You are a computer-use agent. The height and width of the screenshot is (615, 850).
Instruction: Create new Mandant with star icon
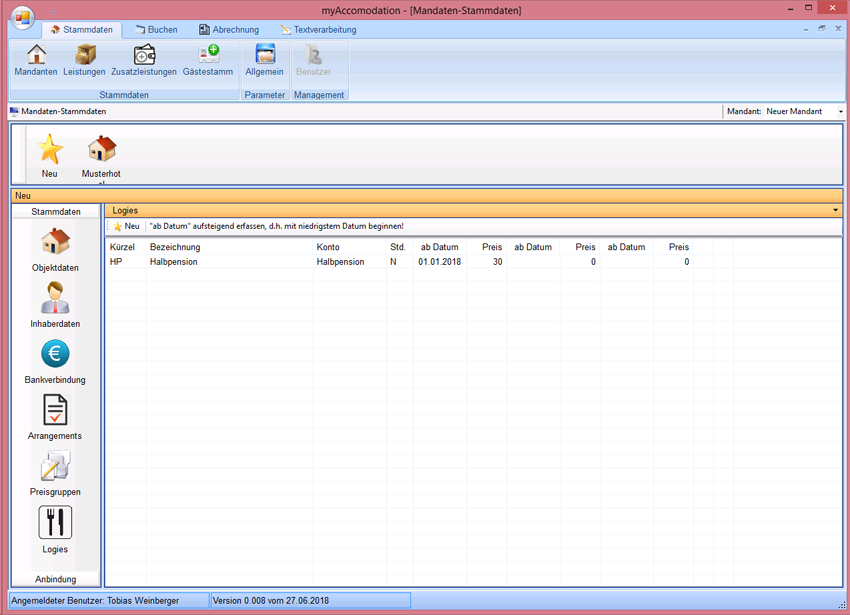pos(50,155)
